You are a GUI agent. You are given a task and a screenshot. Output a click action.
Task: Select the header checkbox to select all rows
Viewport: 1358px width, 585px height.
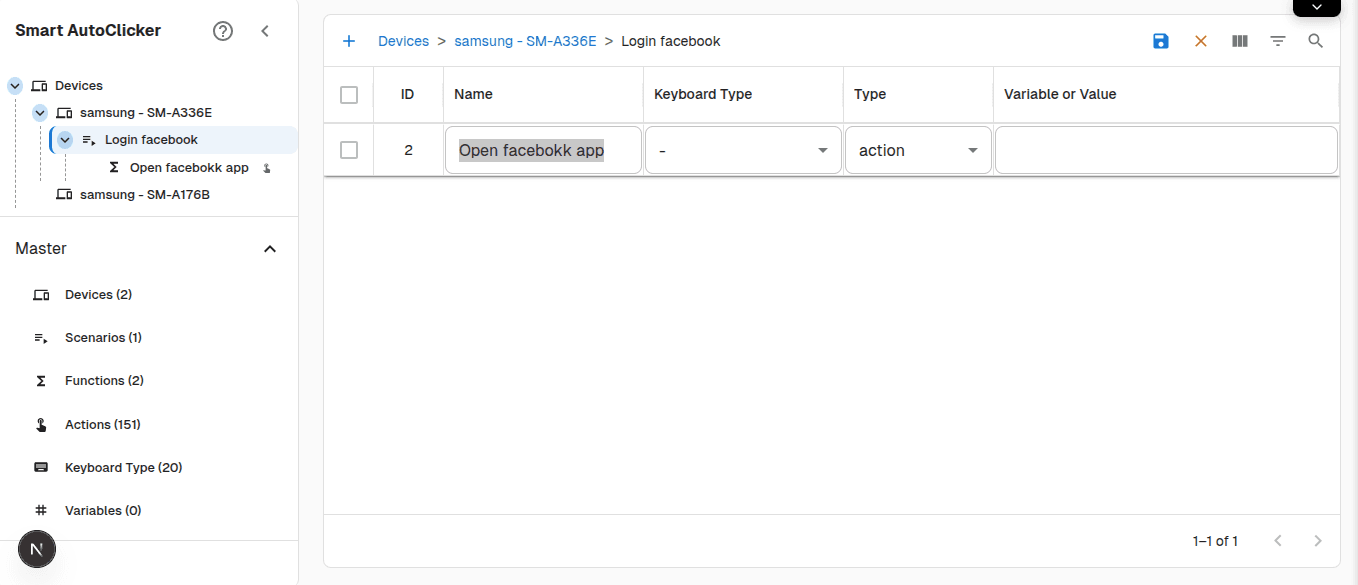tap(348, 94)
